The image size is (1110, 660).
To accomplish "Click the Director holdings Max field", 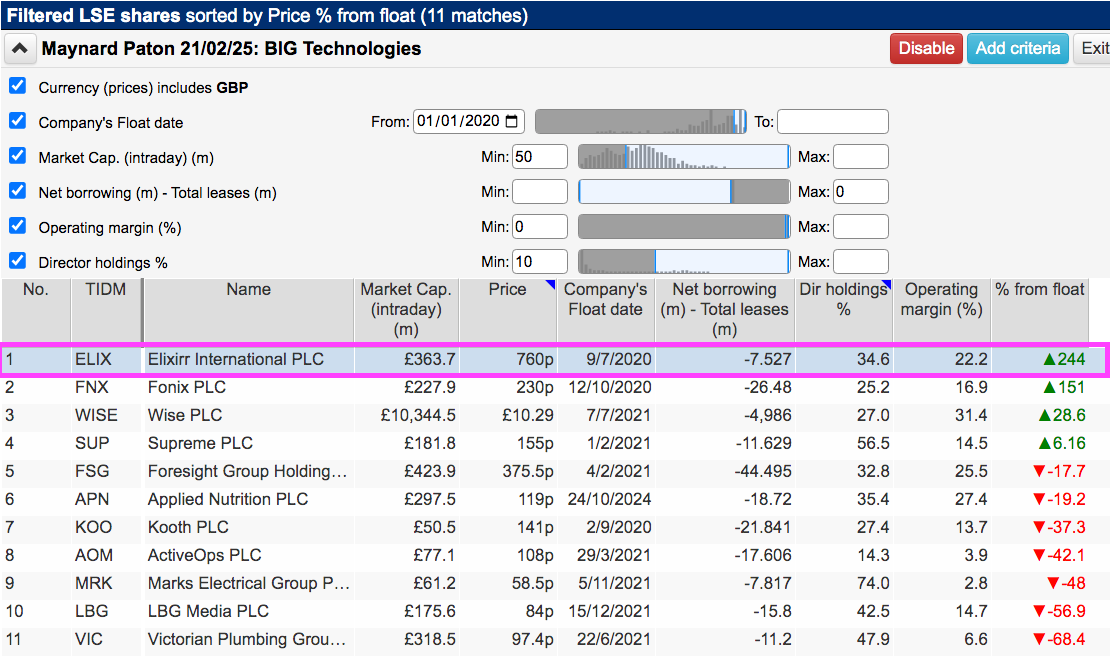I will (861, 262).
